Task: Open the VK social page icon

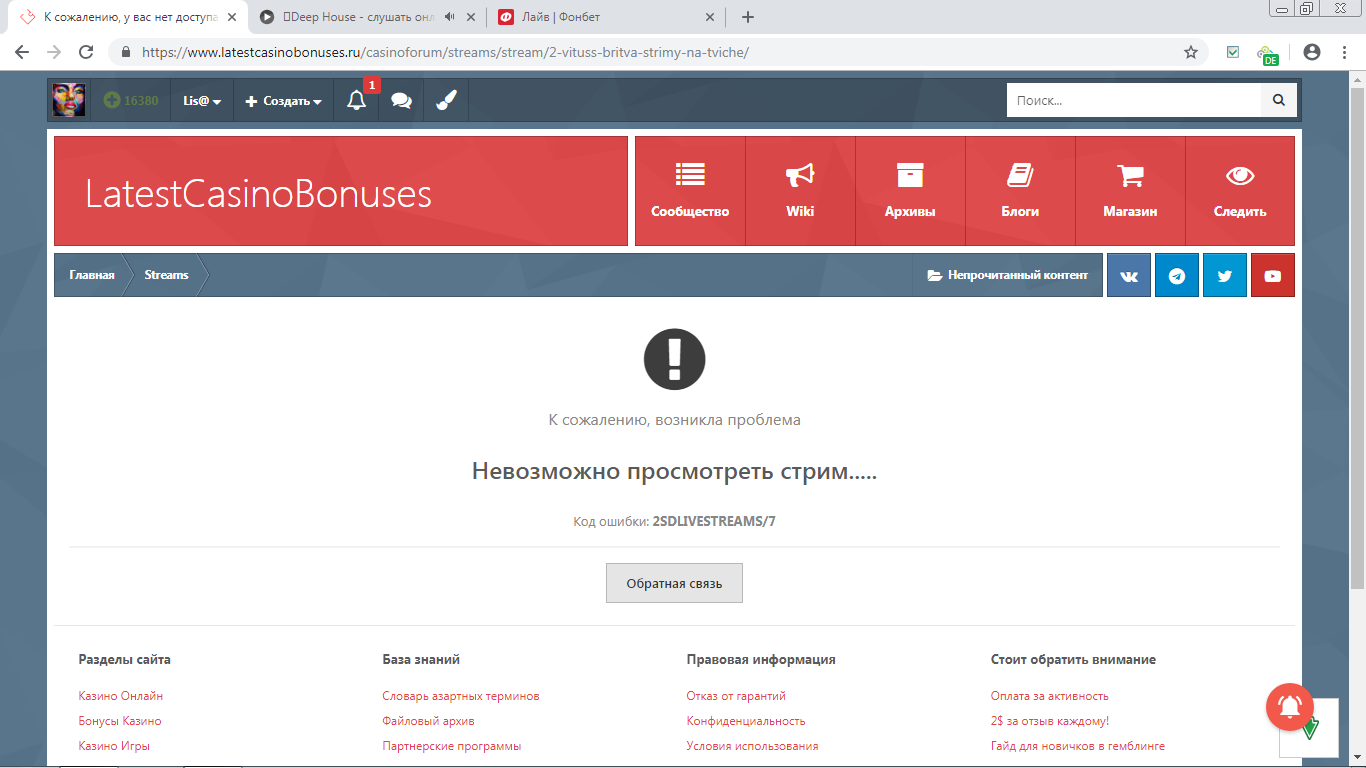Action: pos(1128,276)
